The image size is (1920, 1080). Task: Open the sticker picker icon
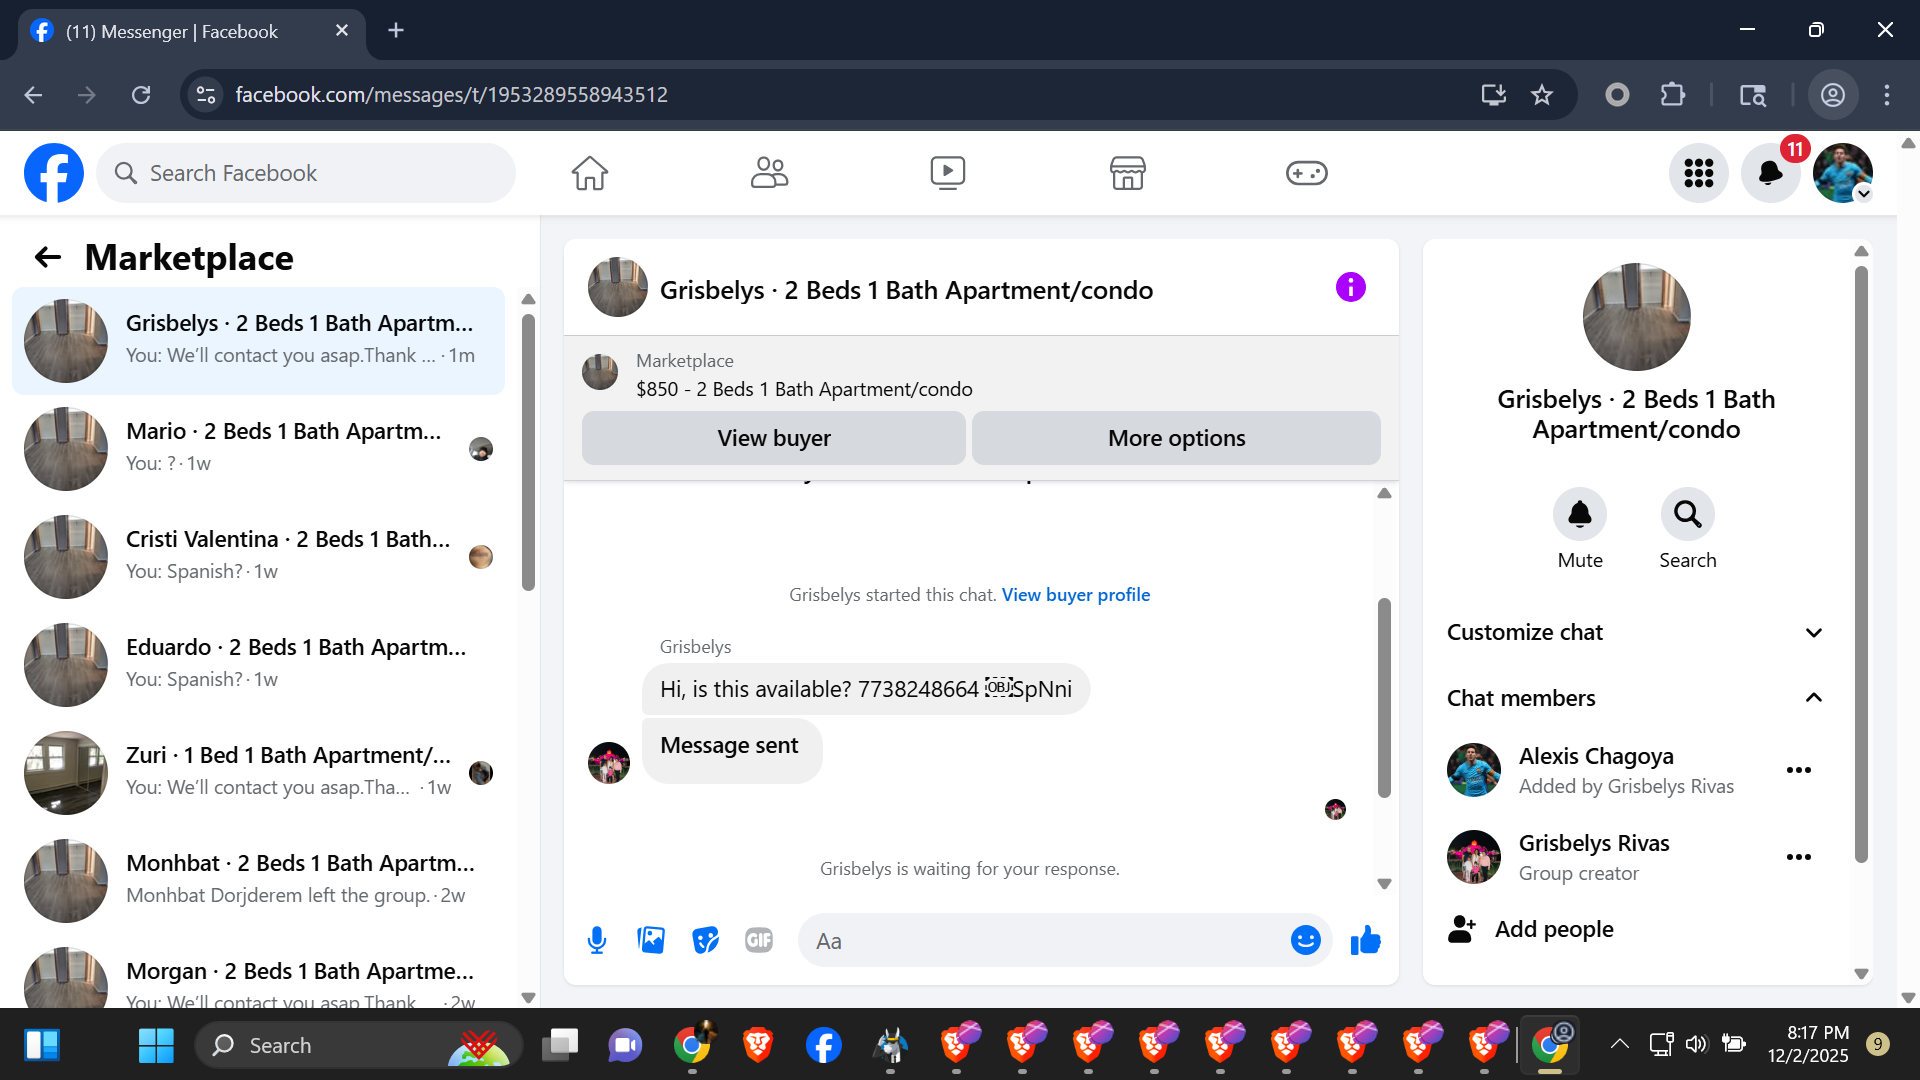[x=705, y=940]
